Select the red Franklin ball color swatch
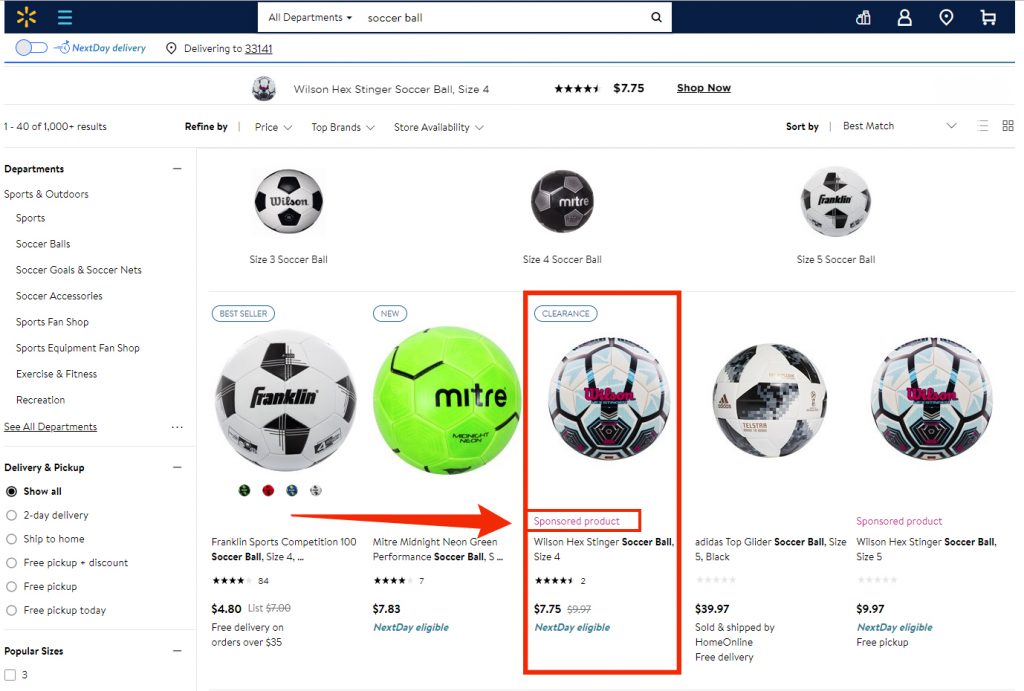The height and width of the screenshot is (691, 1024). (x=268, y=490)
